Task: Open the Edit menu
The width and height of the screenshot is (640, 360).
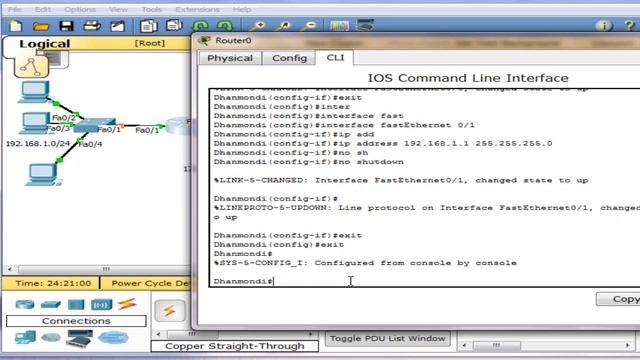Action: (x=43, y=9)
